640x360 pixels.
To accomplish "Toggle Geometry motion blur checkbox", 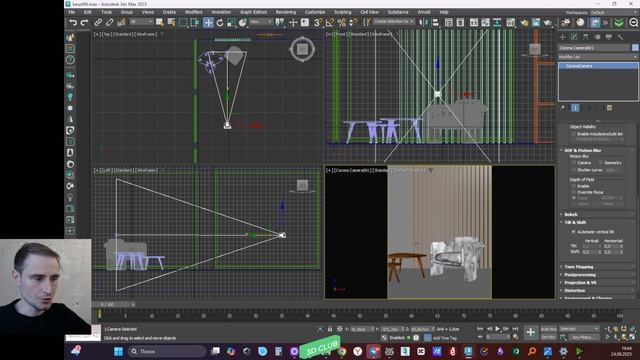I will pos(601,163).
